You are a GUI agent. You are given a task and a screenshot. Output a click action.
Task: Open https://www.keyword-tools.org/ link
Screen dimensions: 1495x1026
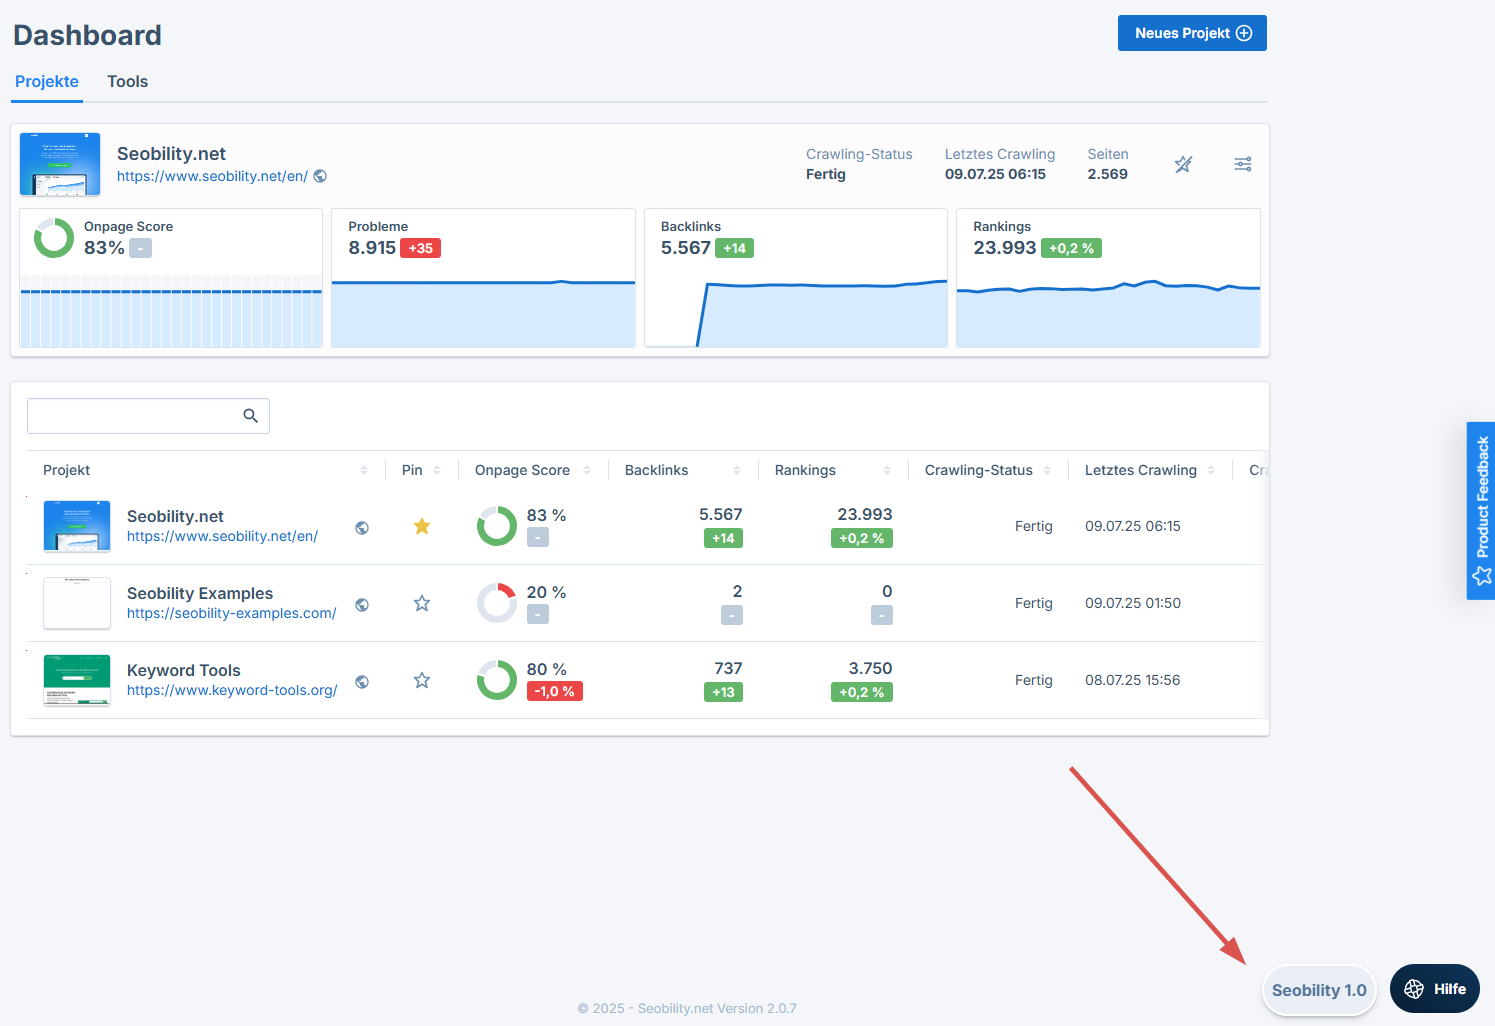pos(232,690)
